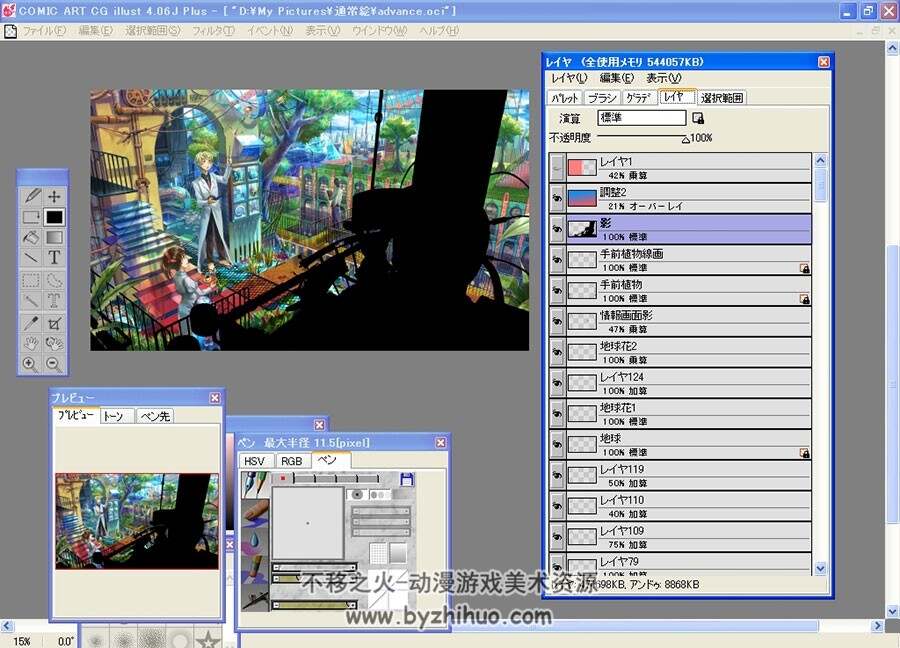Select the レイヤ110 layer row
This screenshot has width=900, height=648.
(x=680, y=506)
